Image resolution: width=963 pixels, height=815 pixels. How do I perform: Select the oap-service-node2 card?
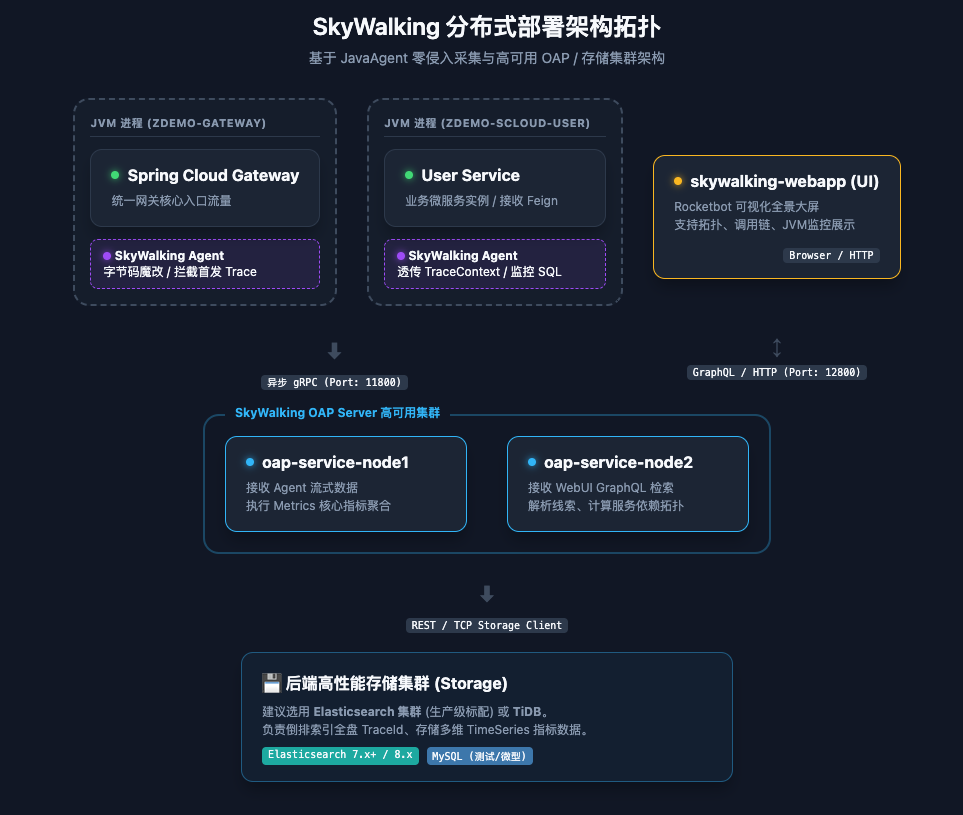[628, 484]
